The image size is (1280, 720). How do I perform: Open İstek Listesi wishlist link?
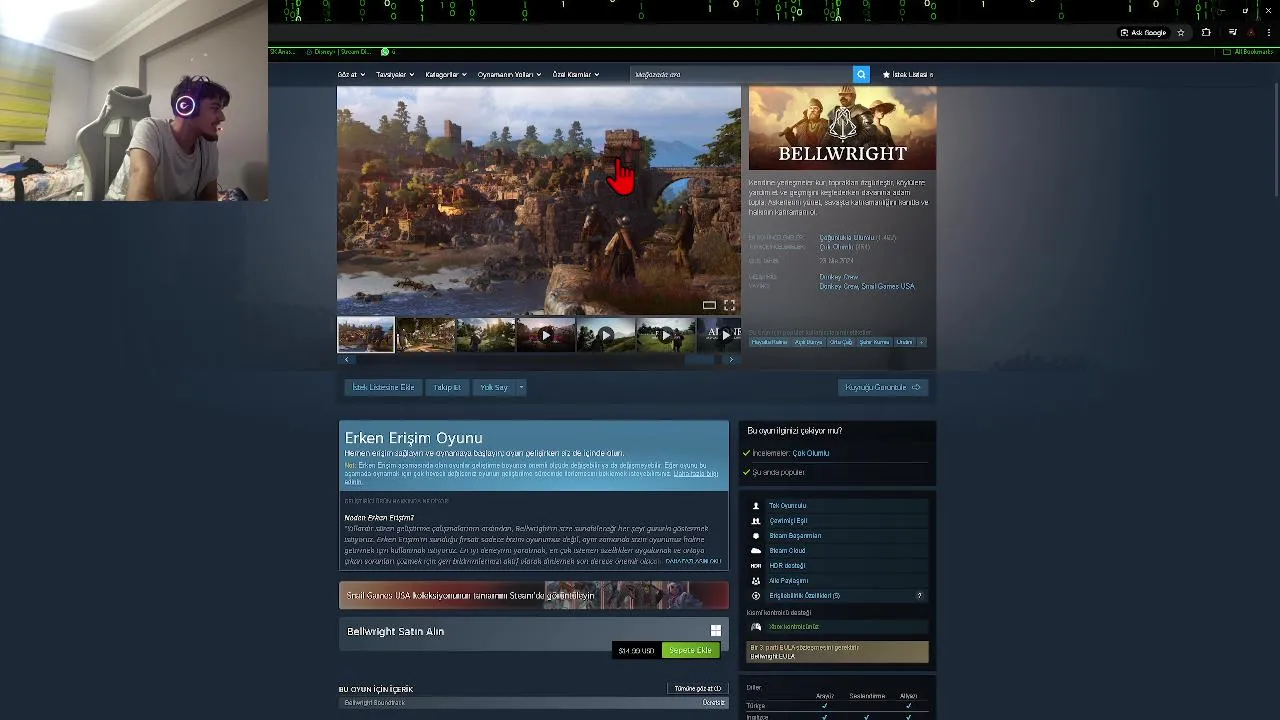908,74
